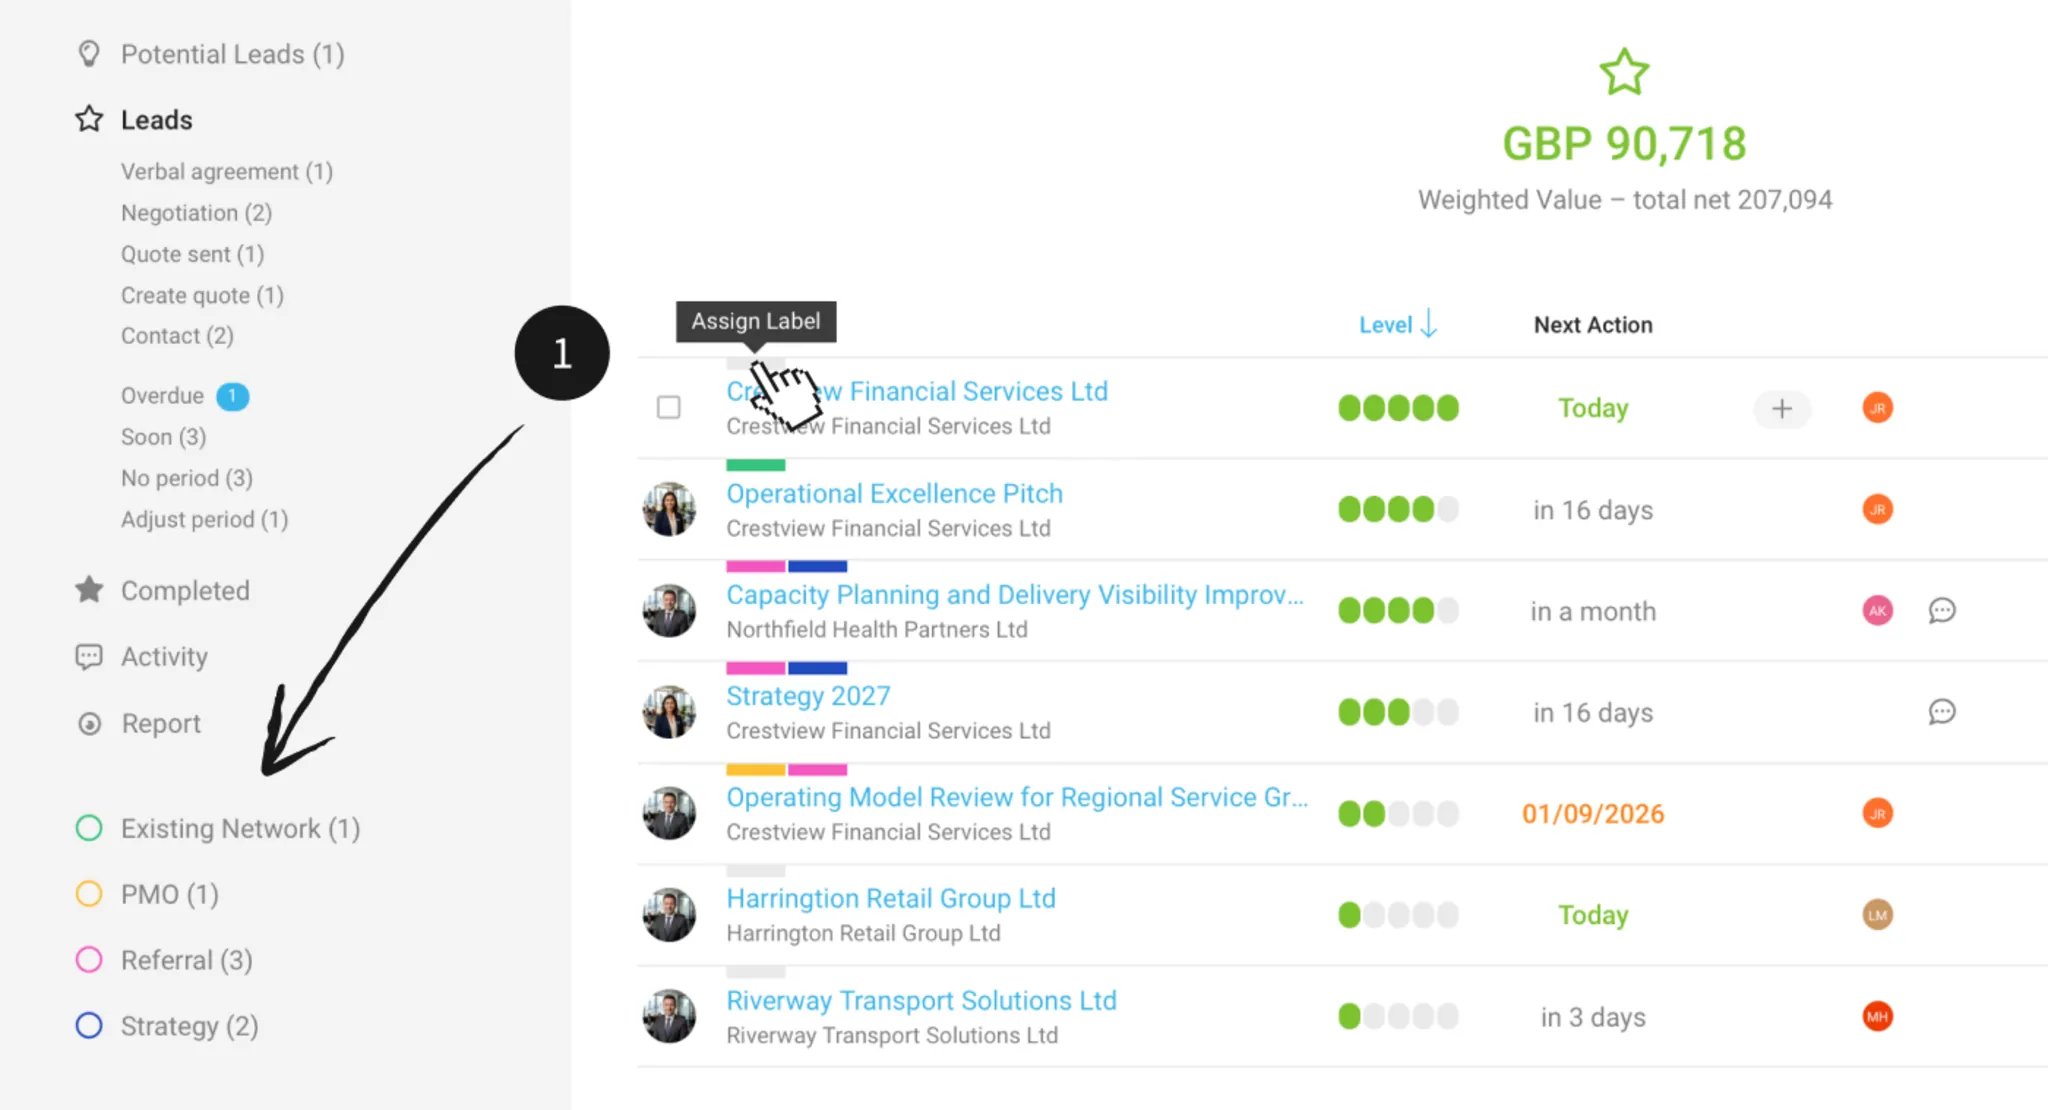Open the Overdue filter with badge
2048x1110 pixels.
pos(185,396)
